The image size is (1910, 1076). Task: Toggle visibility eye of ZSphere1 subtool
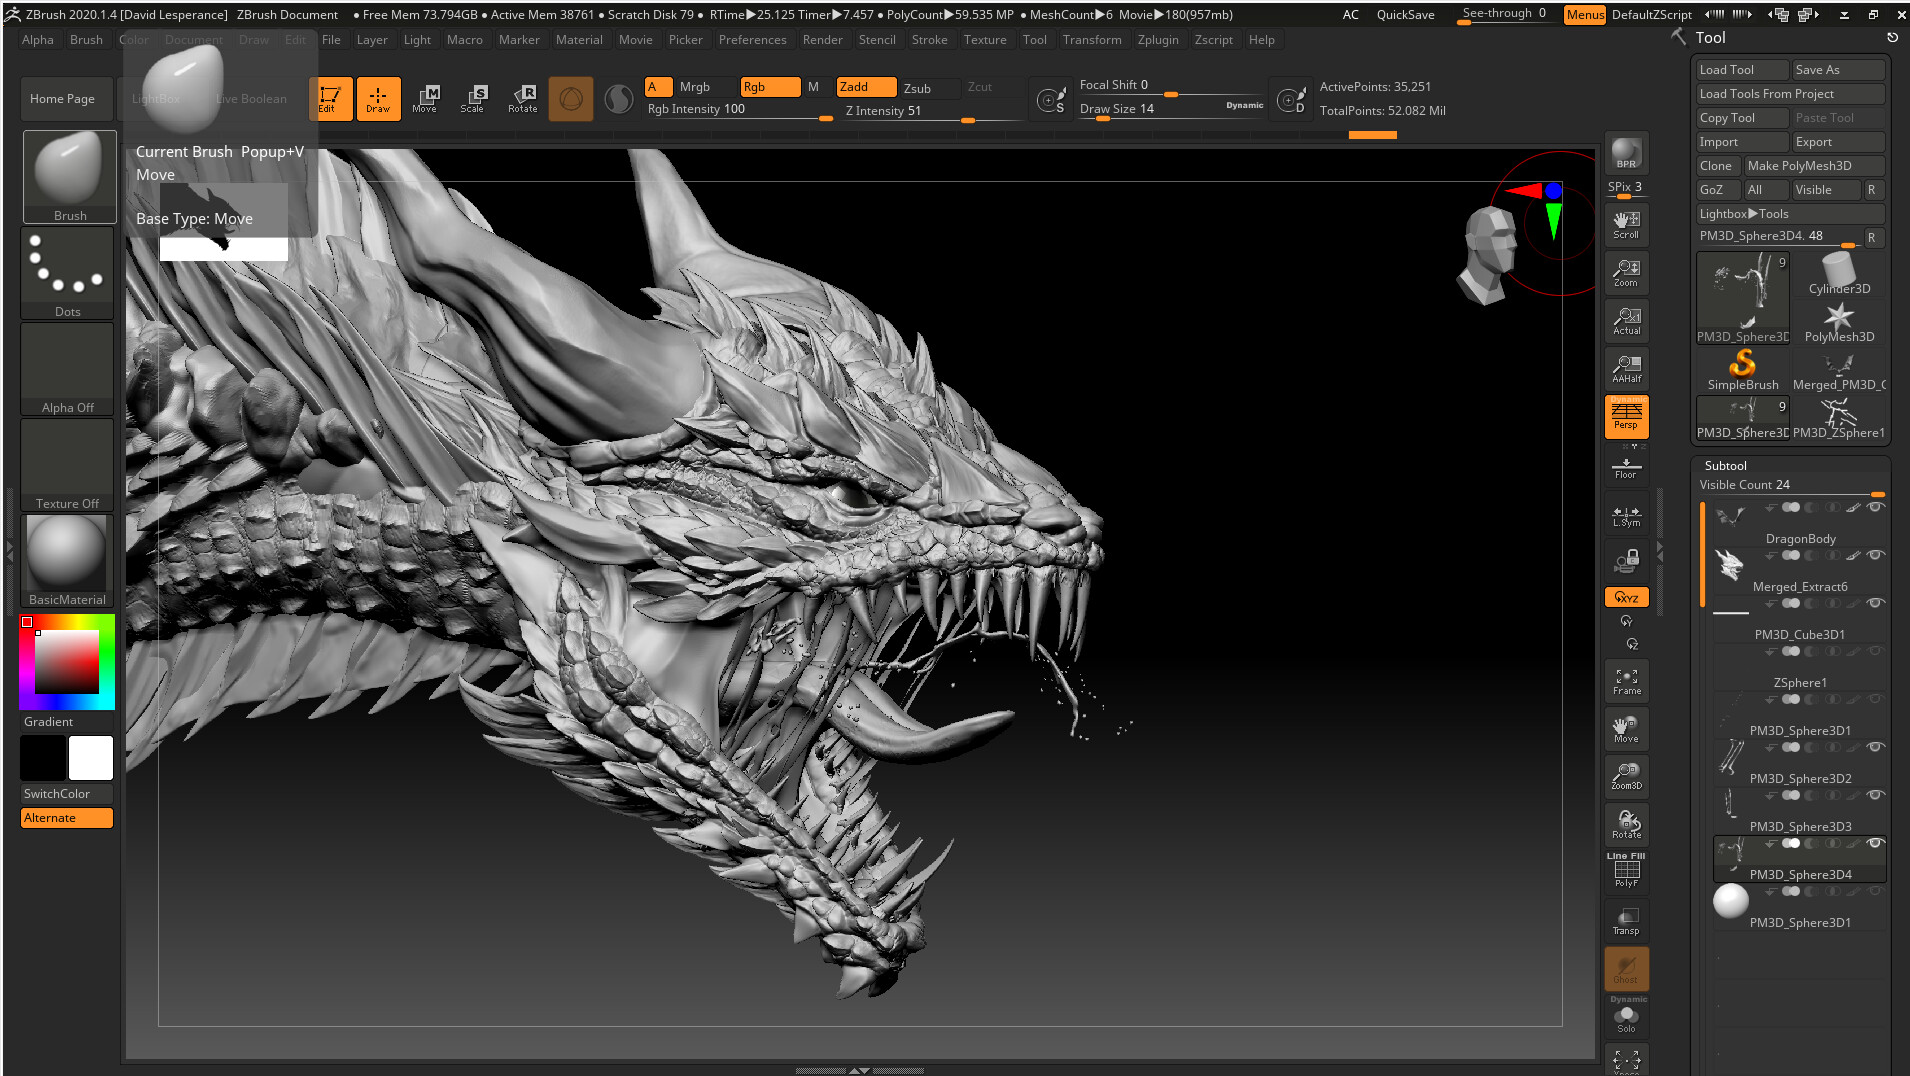[x=1876, y=651]
